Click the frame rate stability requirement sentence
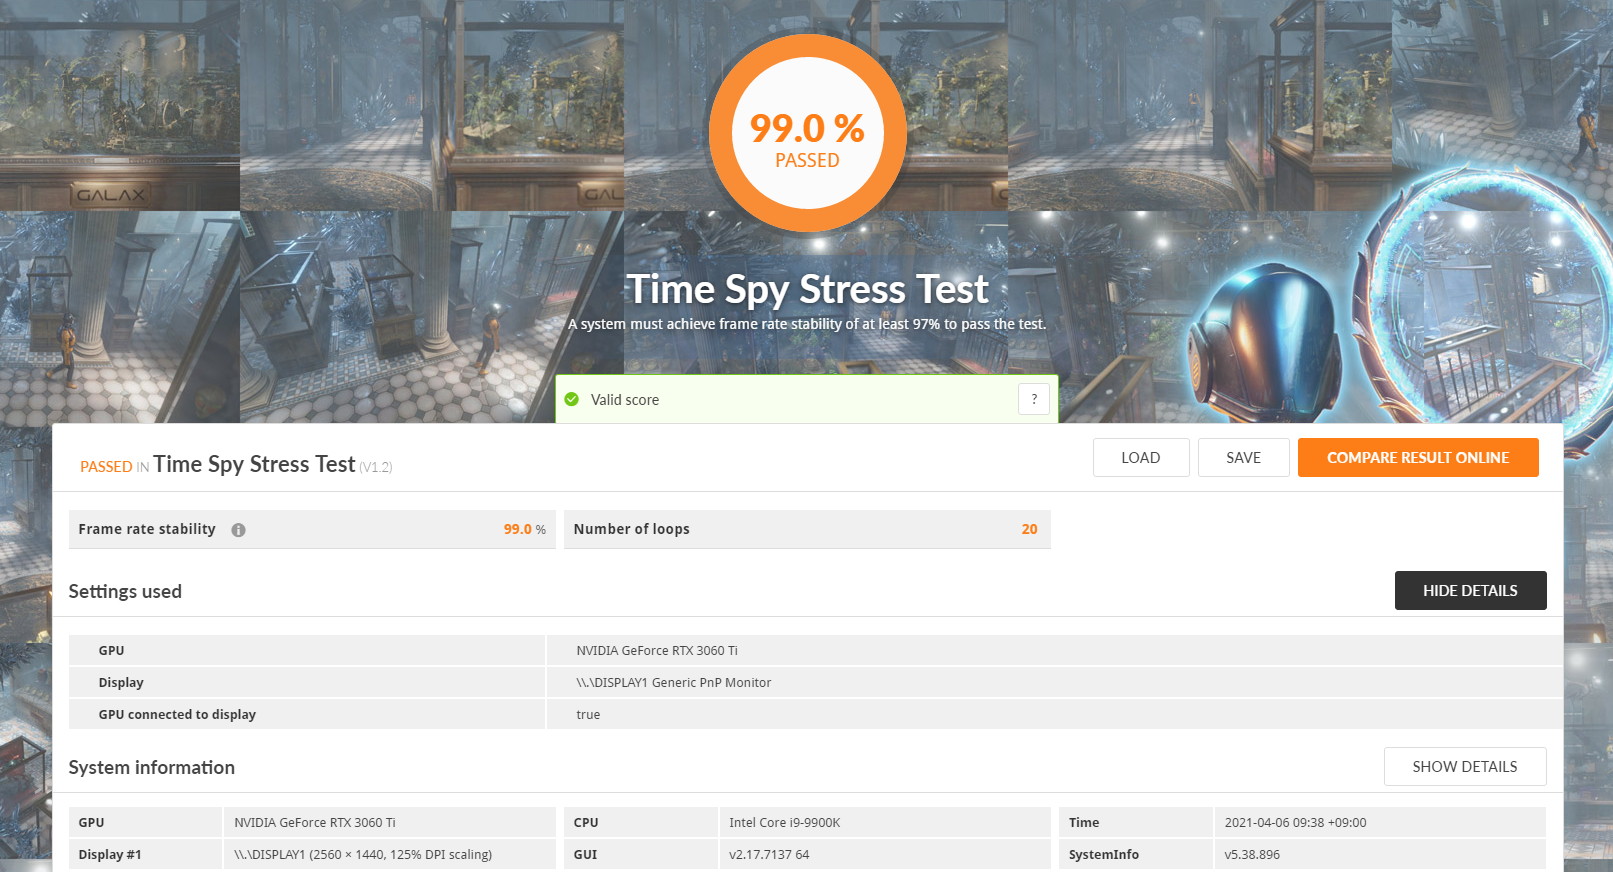 [x=807, y=324]
